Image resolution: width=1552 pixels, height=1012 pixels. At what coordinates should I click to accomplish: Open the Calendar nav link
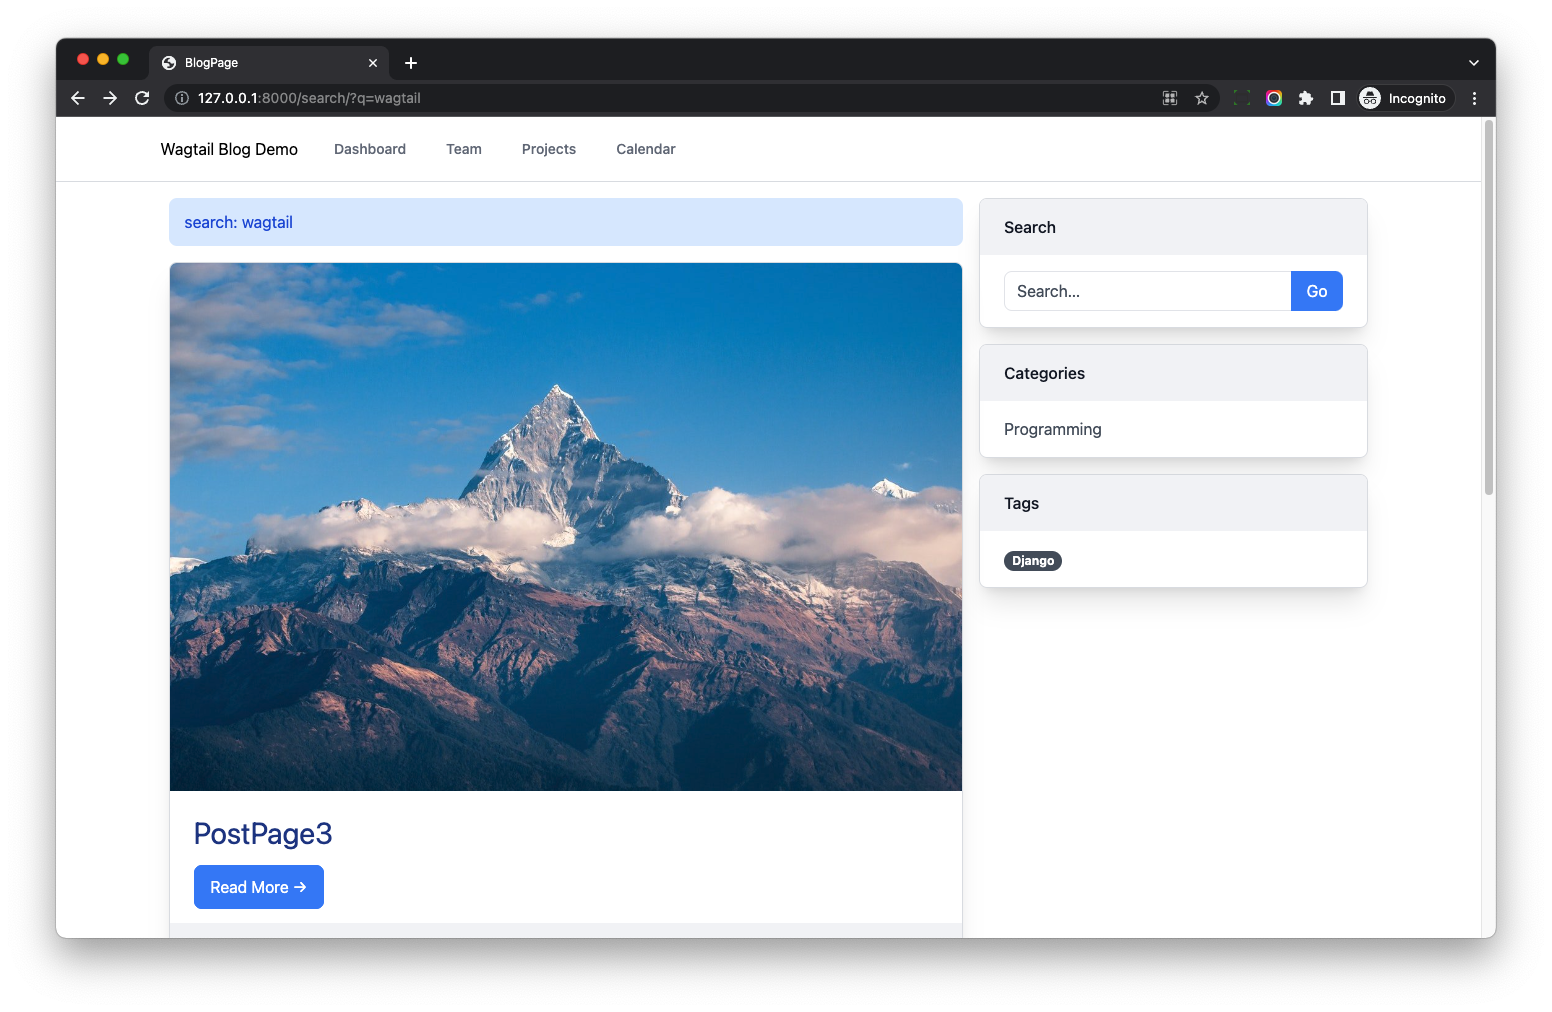pos(645,149)
